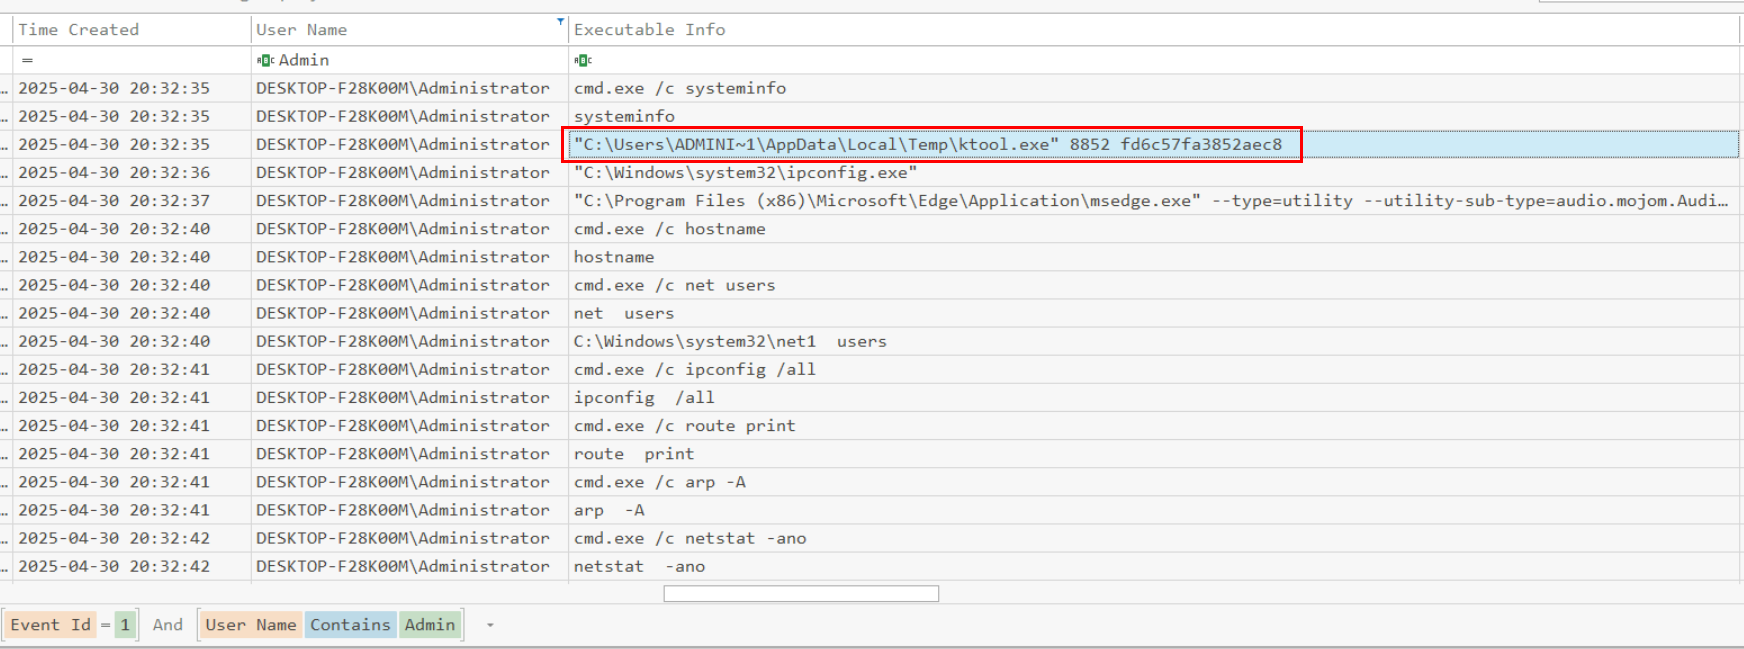The image size is (1744, 649).
Task: Click the User Name column header
Action: pyautogui.click(x=302, y=30)
